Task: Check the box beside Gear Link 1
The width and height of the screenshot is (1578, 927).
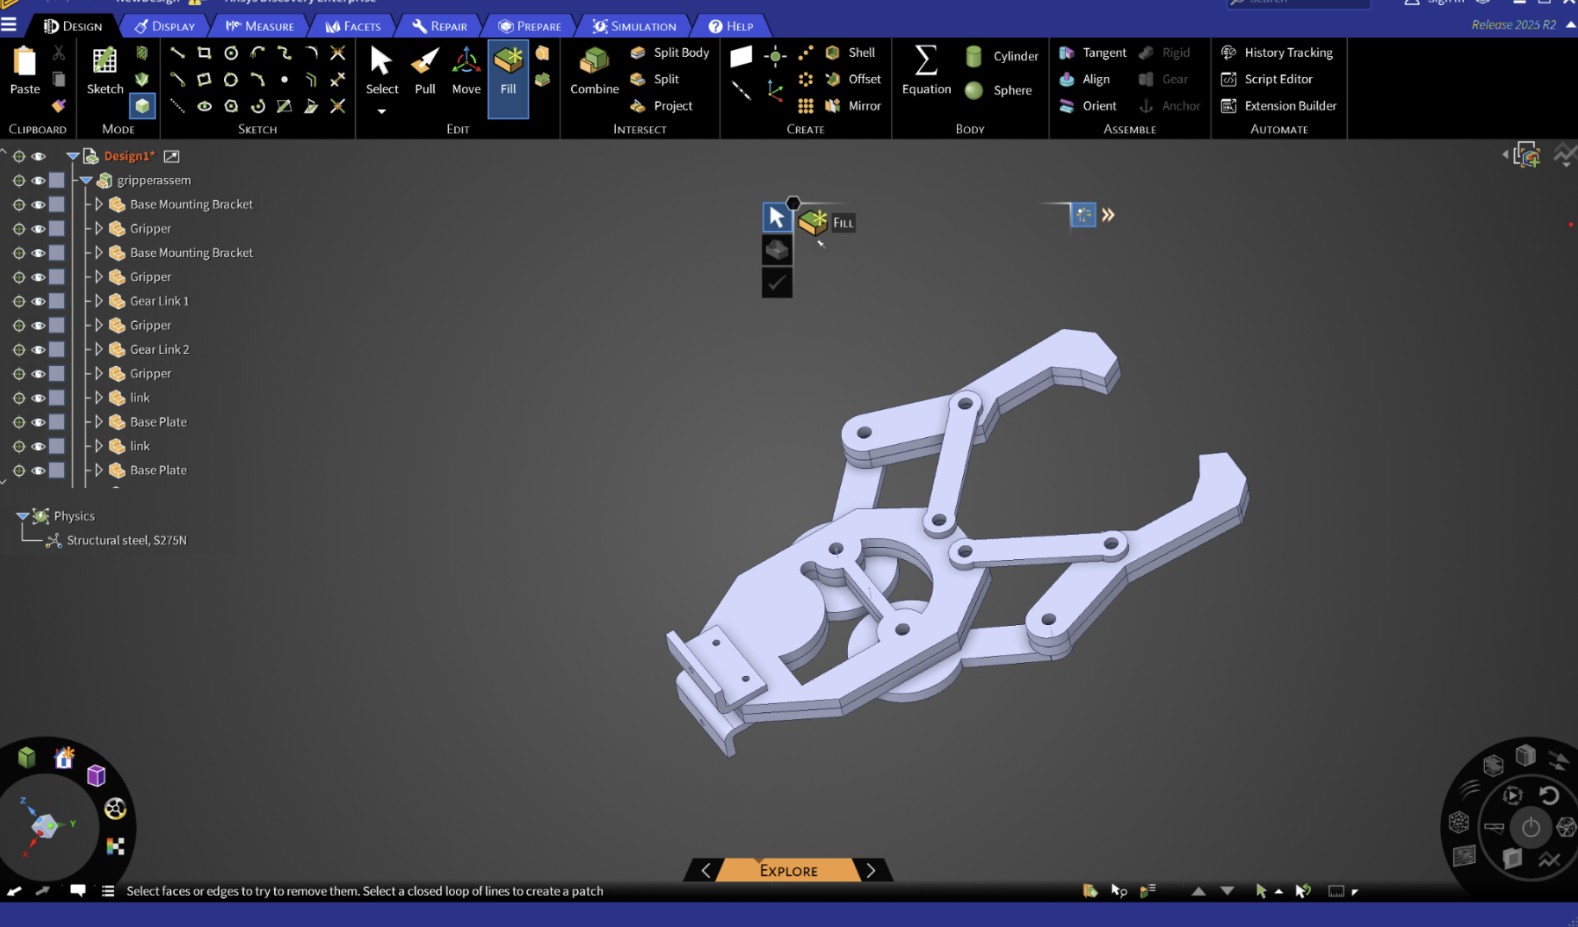Action: (x=57, y=301)
